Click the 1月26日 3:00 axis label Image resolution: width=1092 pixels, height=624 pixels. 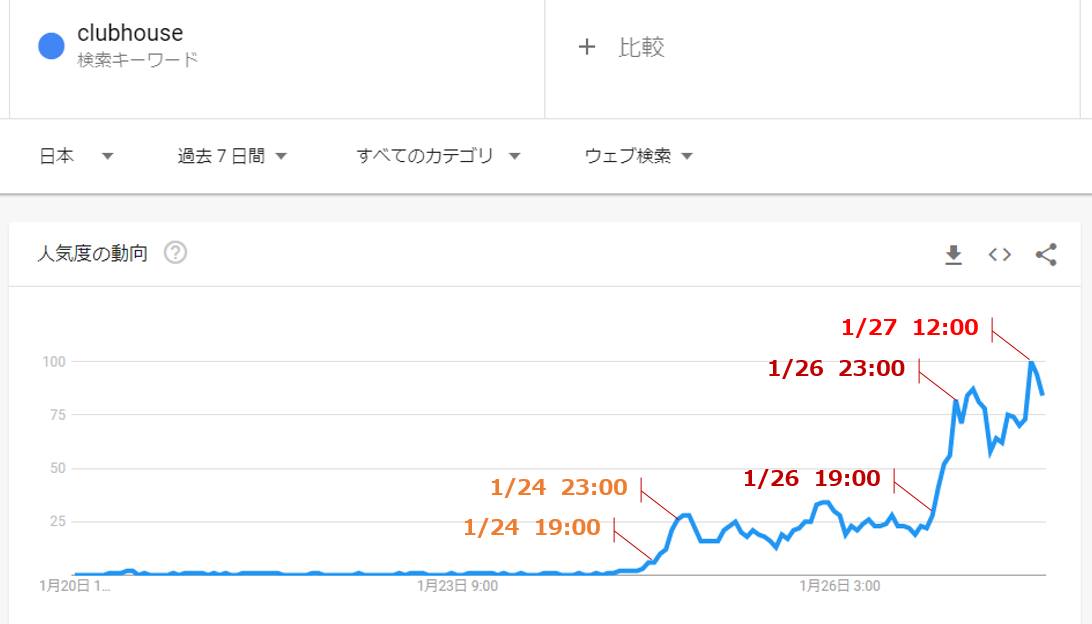click(x=839, y=587)
